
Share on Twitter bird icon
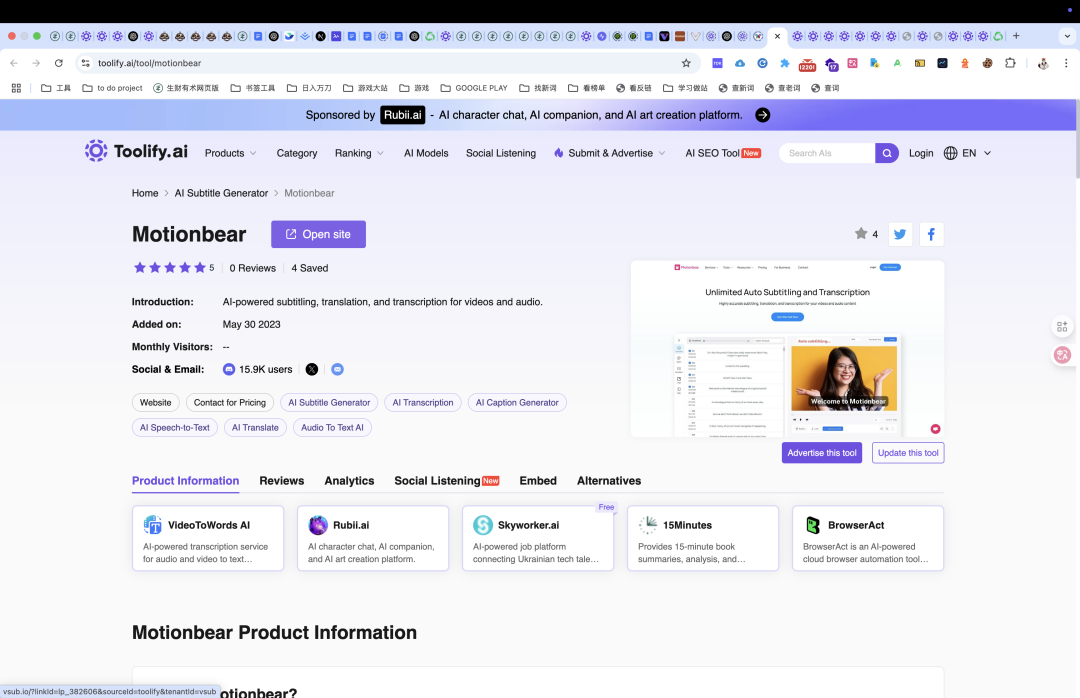(x=900, y=234)
